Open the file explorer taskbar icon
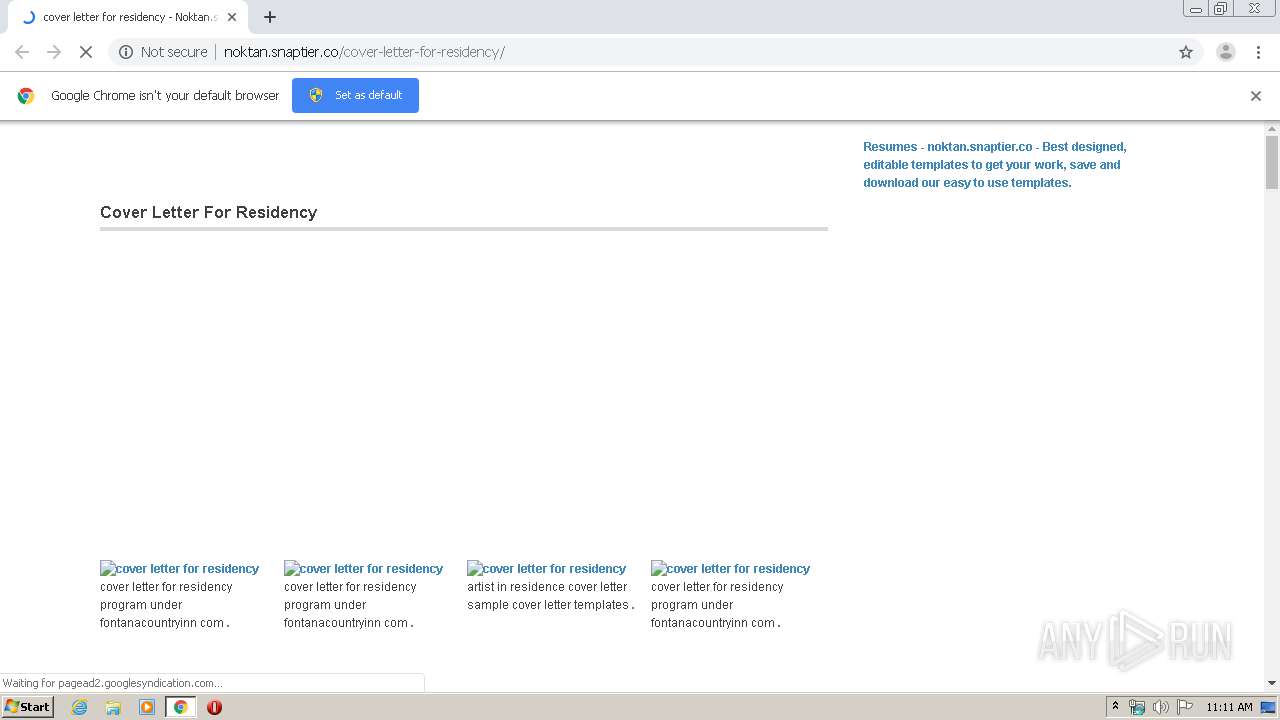 [113, 707]
